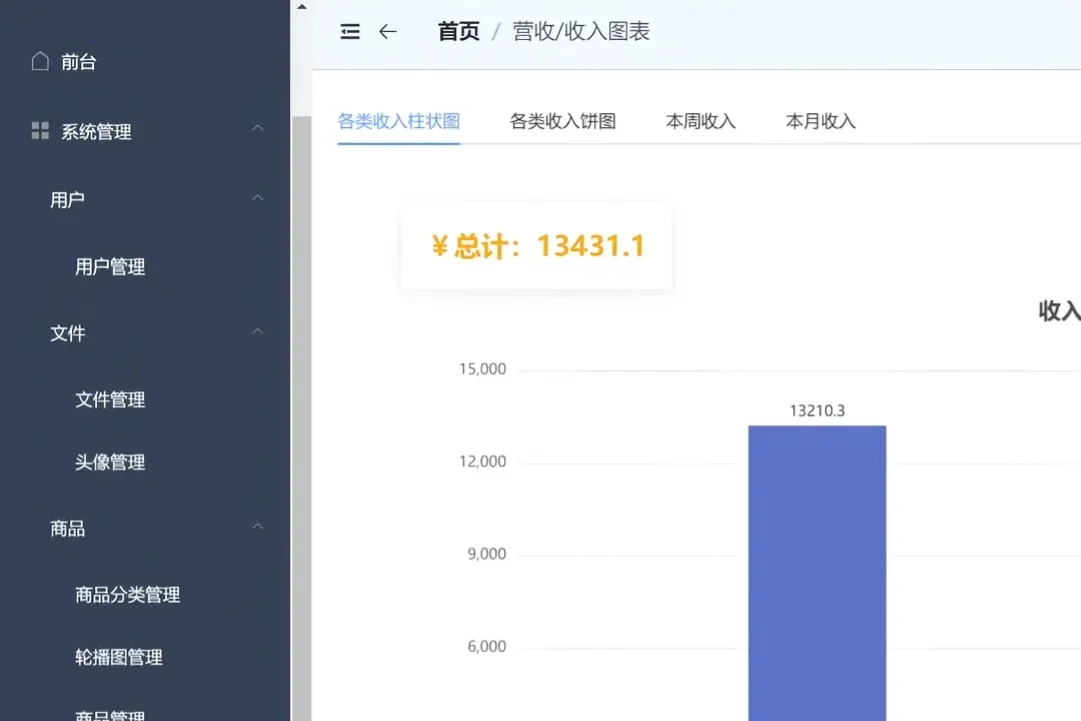Select 前台 in the sidebar
Image resolution: width=1081 pixels, height=721 pixels.
(74, 61)
